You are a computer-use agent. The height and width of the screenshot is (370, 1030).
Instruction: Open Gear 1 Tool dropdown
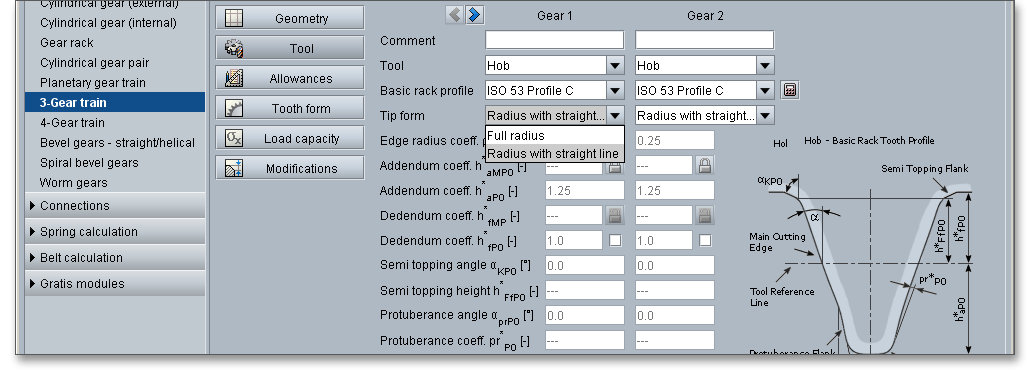[x=615, y=65]
